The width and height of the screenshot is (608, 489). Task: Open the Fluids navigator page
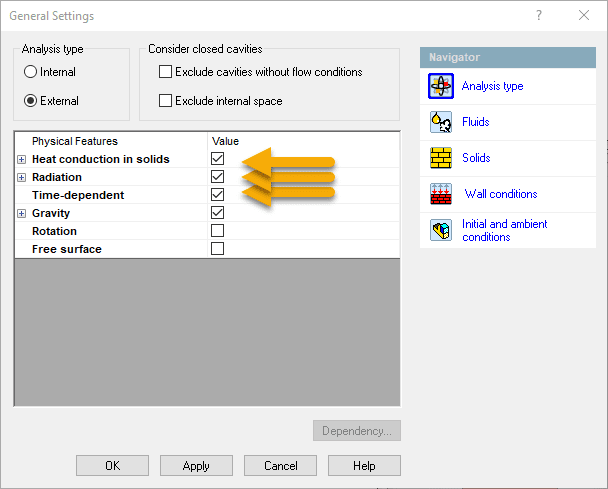click(475, 122)
